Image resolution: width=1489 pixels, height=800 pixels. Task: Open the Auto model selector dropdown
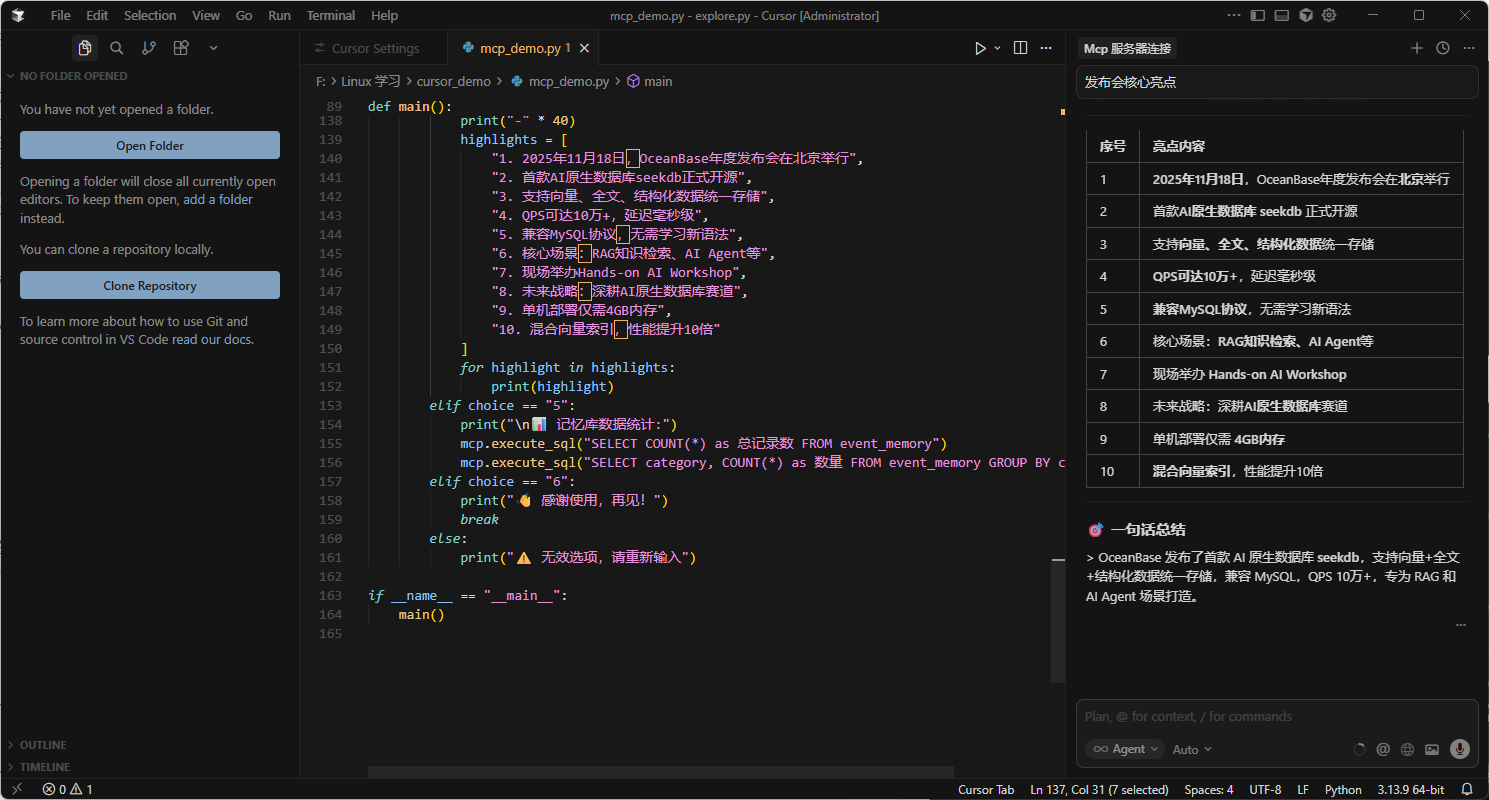click(1191, 749)
